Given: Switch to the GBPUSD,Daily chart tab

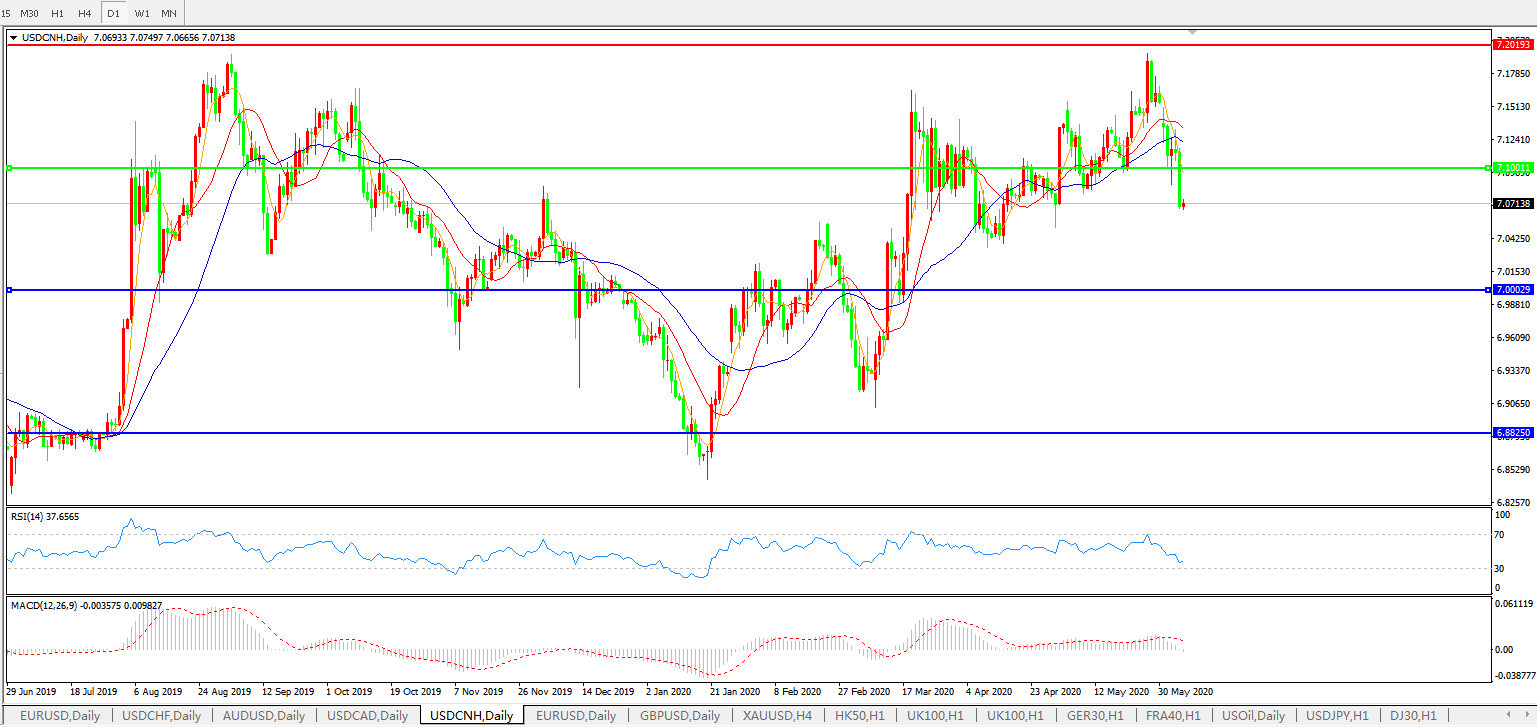Looking at the screenshot, I should pyautogui.click(x=680, y=716).
